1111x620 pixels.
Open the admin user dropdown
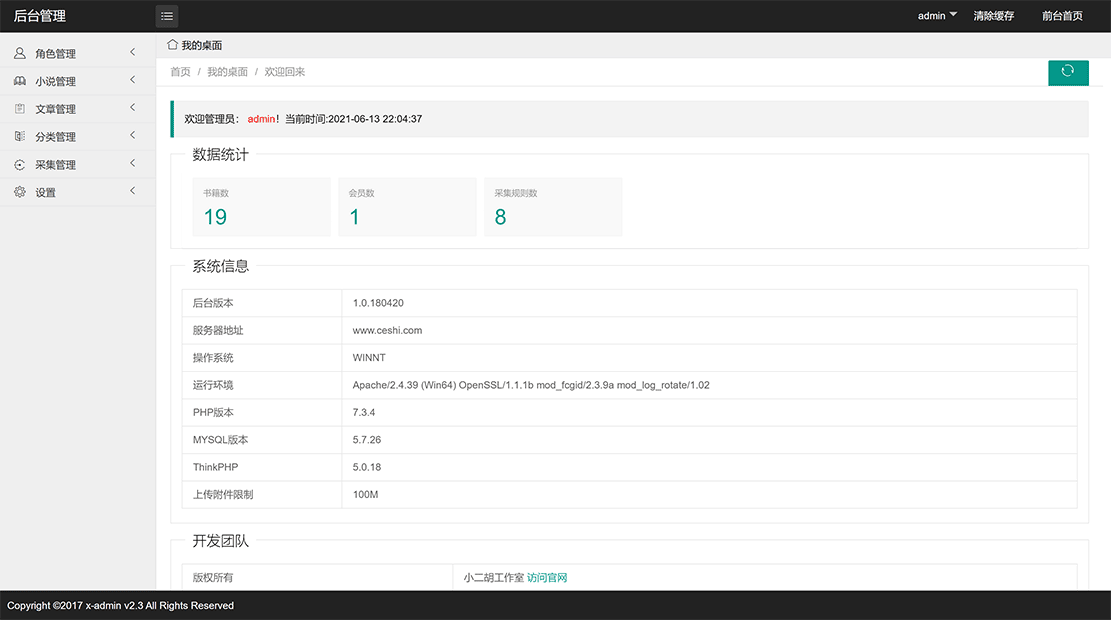[x=937, y=16]
